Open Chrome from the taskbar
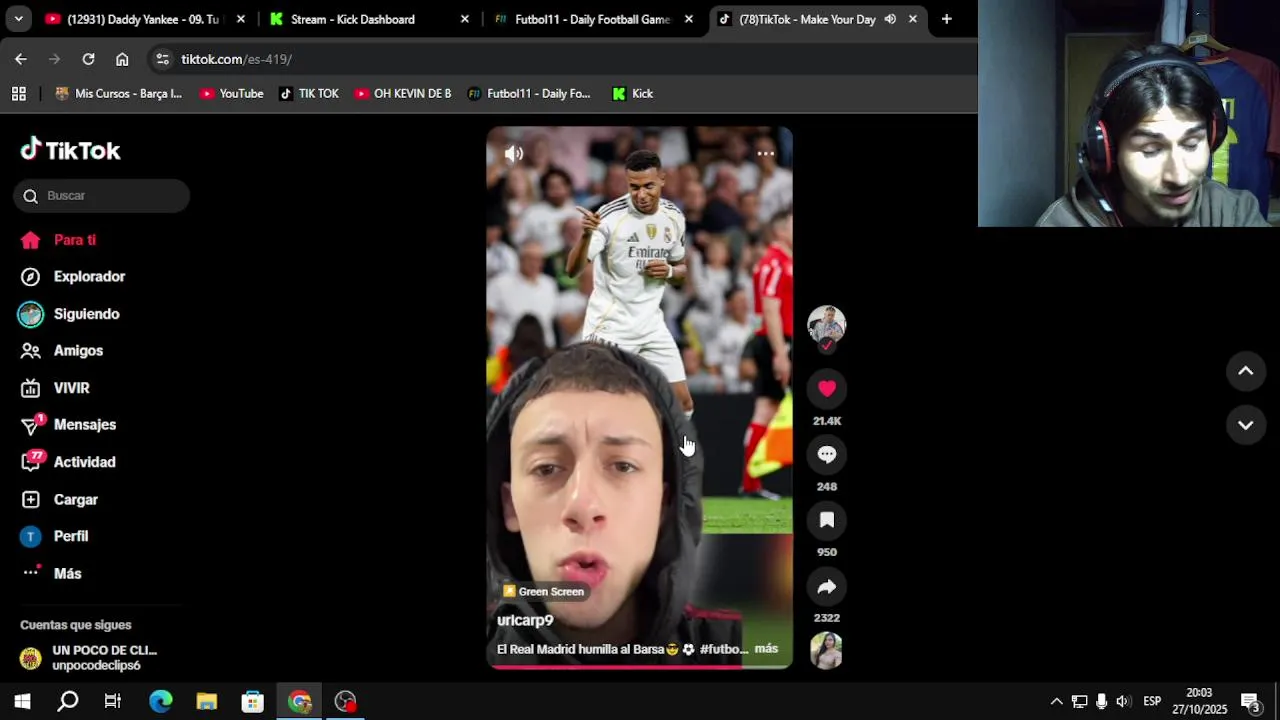The height and width of the screenshot is (720, 1280). coord(300,701)
